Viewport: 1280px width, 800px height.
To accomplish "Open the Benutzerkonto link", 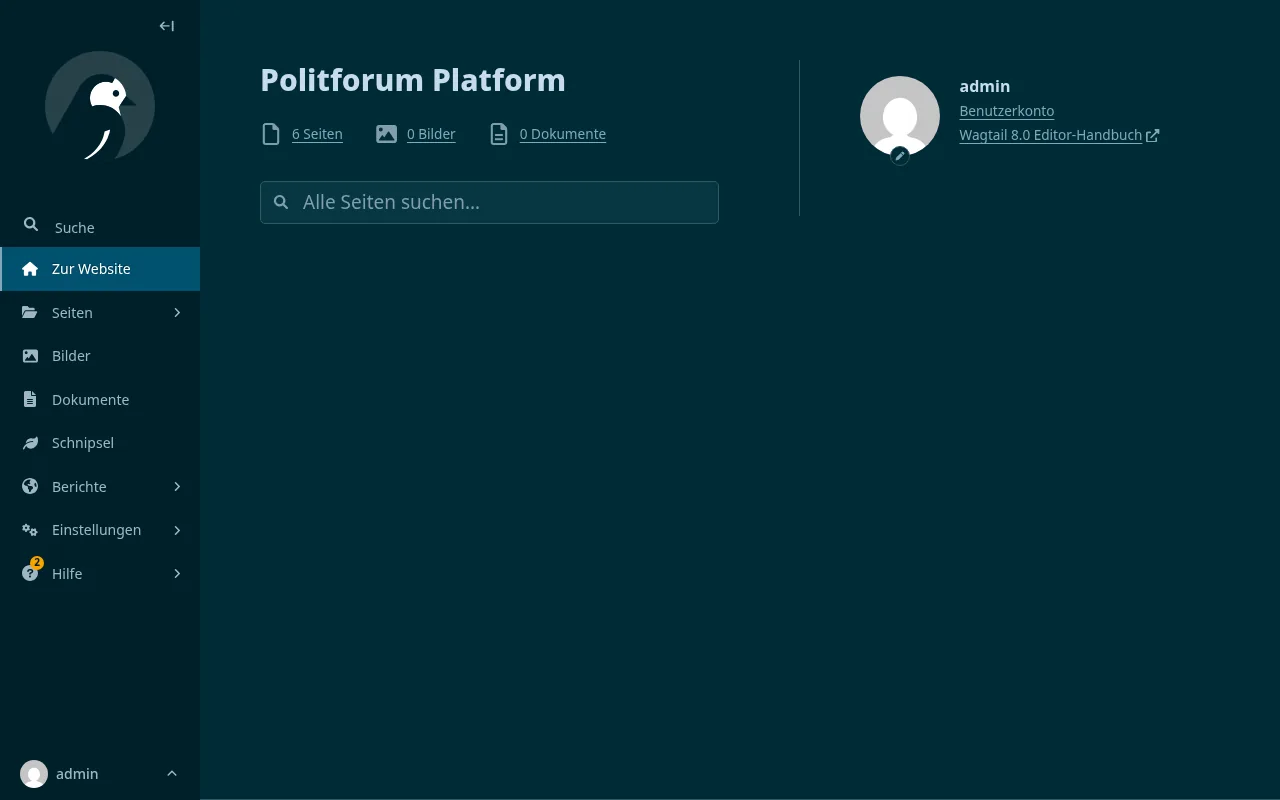I will point(1006,111).
